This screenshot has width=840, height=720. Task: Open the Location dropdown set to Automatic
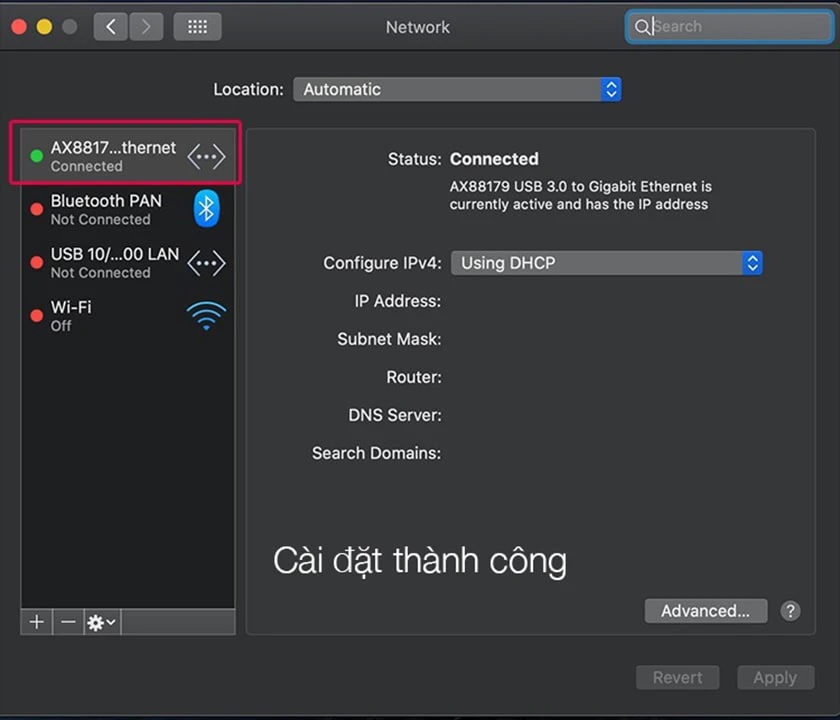coord(457,89)
